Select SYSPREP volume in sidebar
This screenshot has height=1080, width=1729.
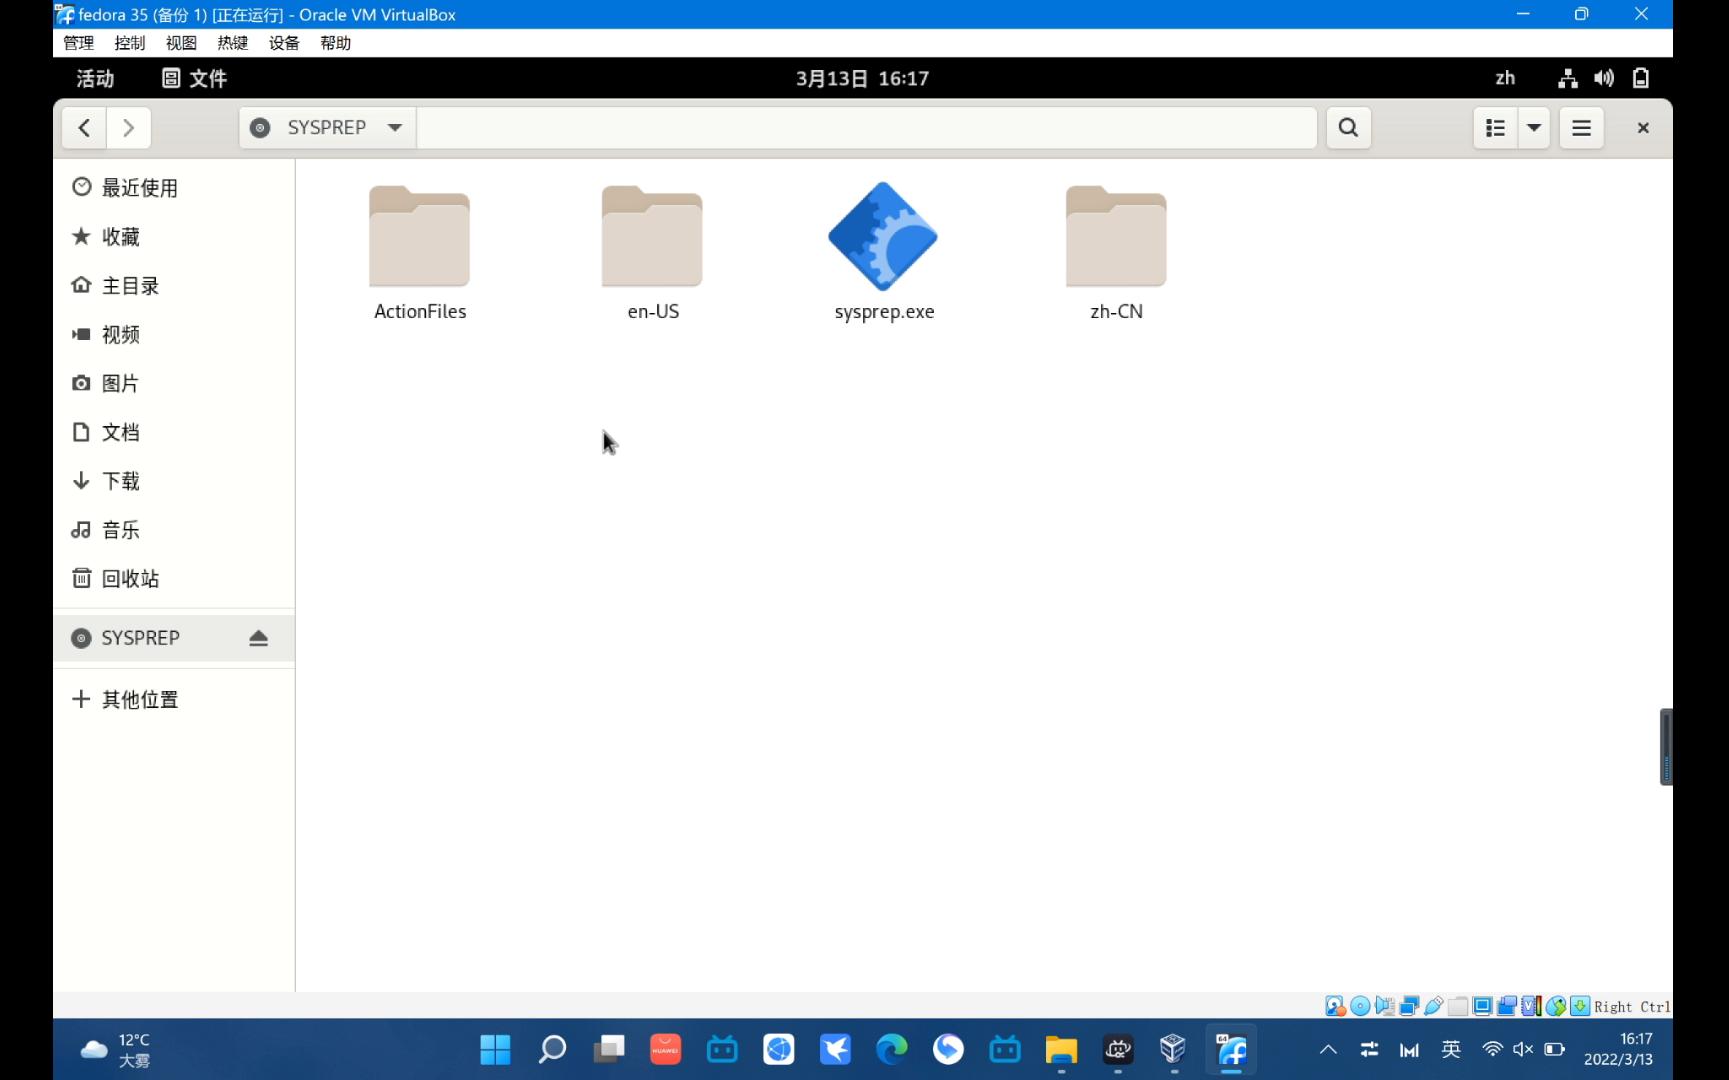tap(174, 638)
